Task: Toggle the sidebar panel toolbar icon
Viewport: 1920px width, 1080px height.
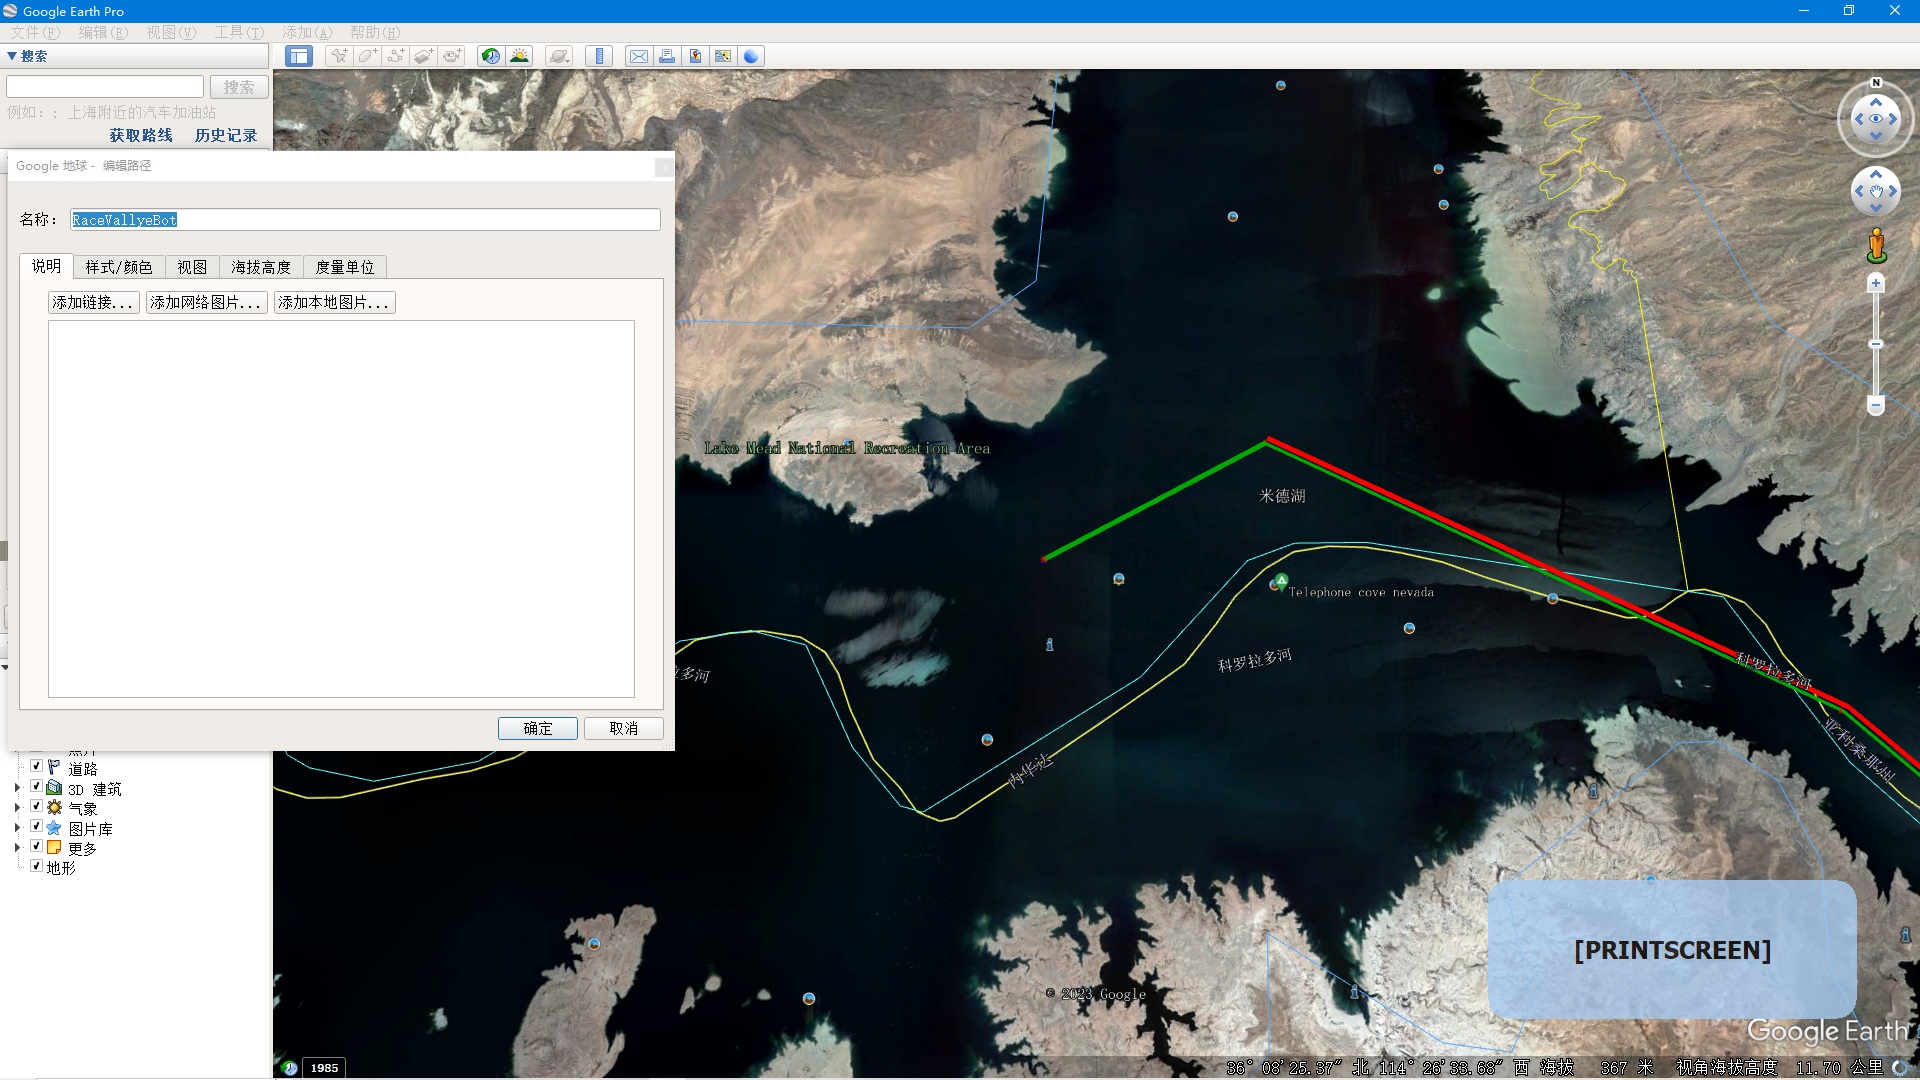Action: 298,56
